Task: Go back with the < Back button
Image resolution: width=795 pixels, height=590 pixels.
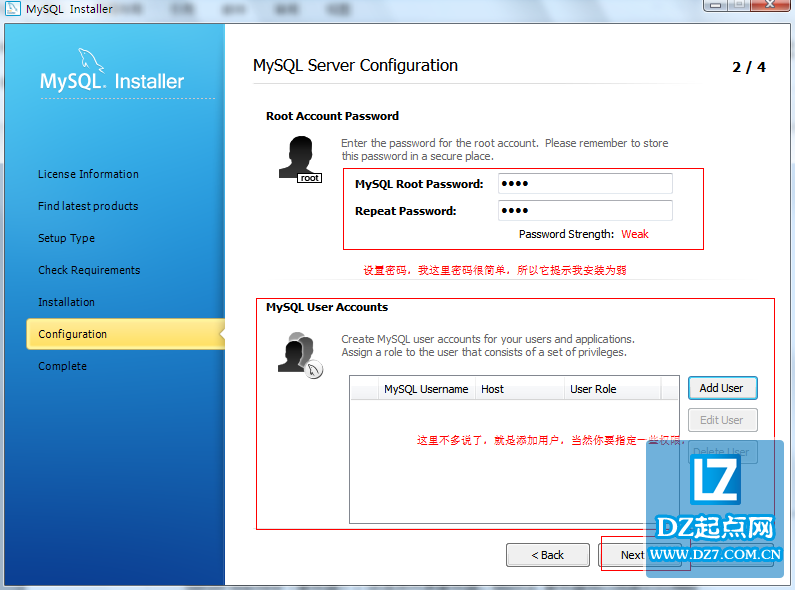Action: coord(548,555)
